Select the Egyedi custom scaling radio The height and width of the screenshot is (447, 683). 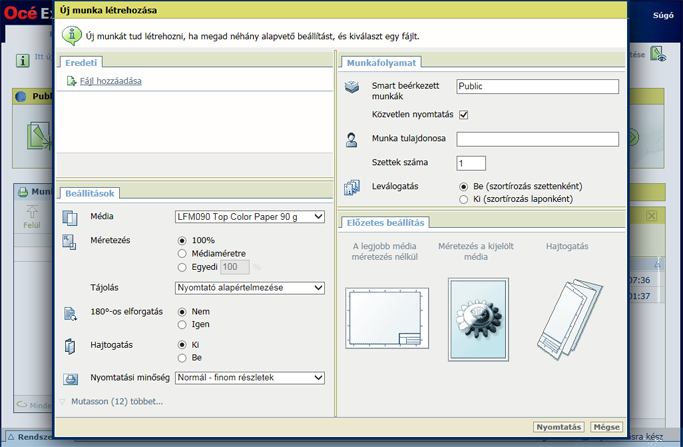182,268
